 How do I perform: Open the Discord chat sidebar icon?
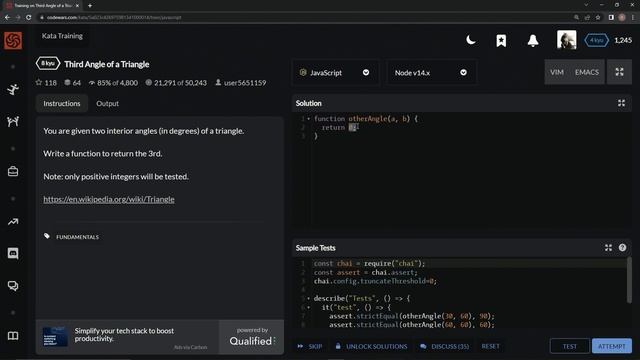(x=13, y=253)
